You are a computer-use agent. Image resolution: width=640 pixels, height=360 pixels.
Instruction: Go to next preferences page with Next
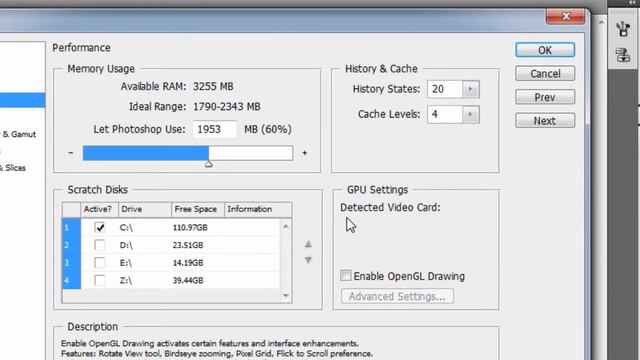tap(545, 121)
